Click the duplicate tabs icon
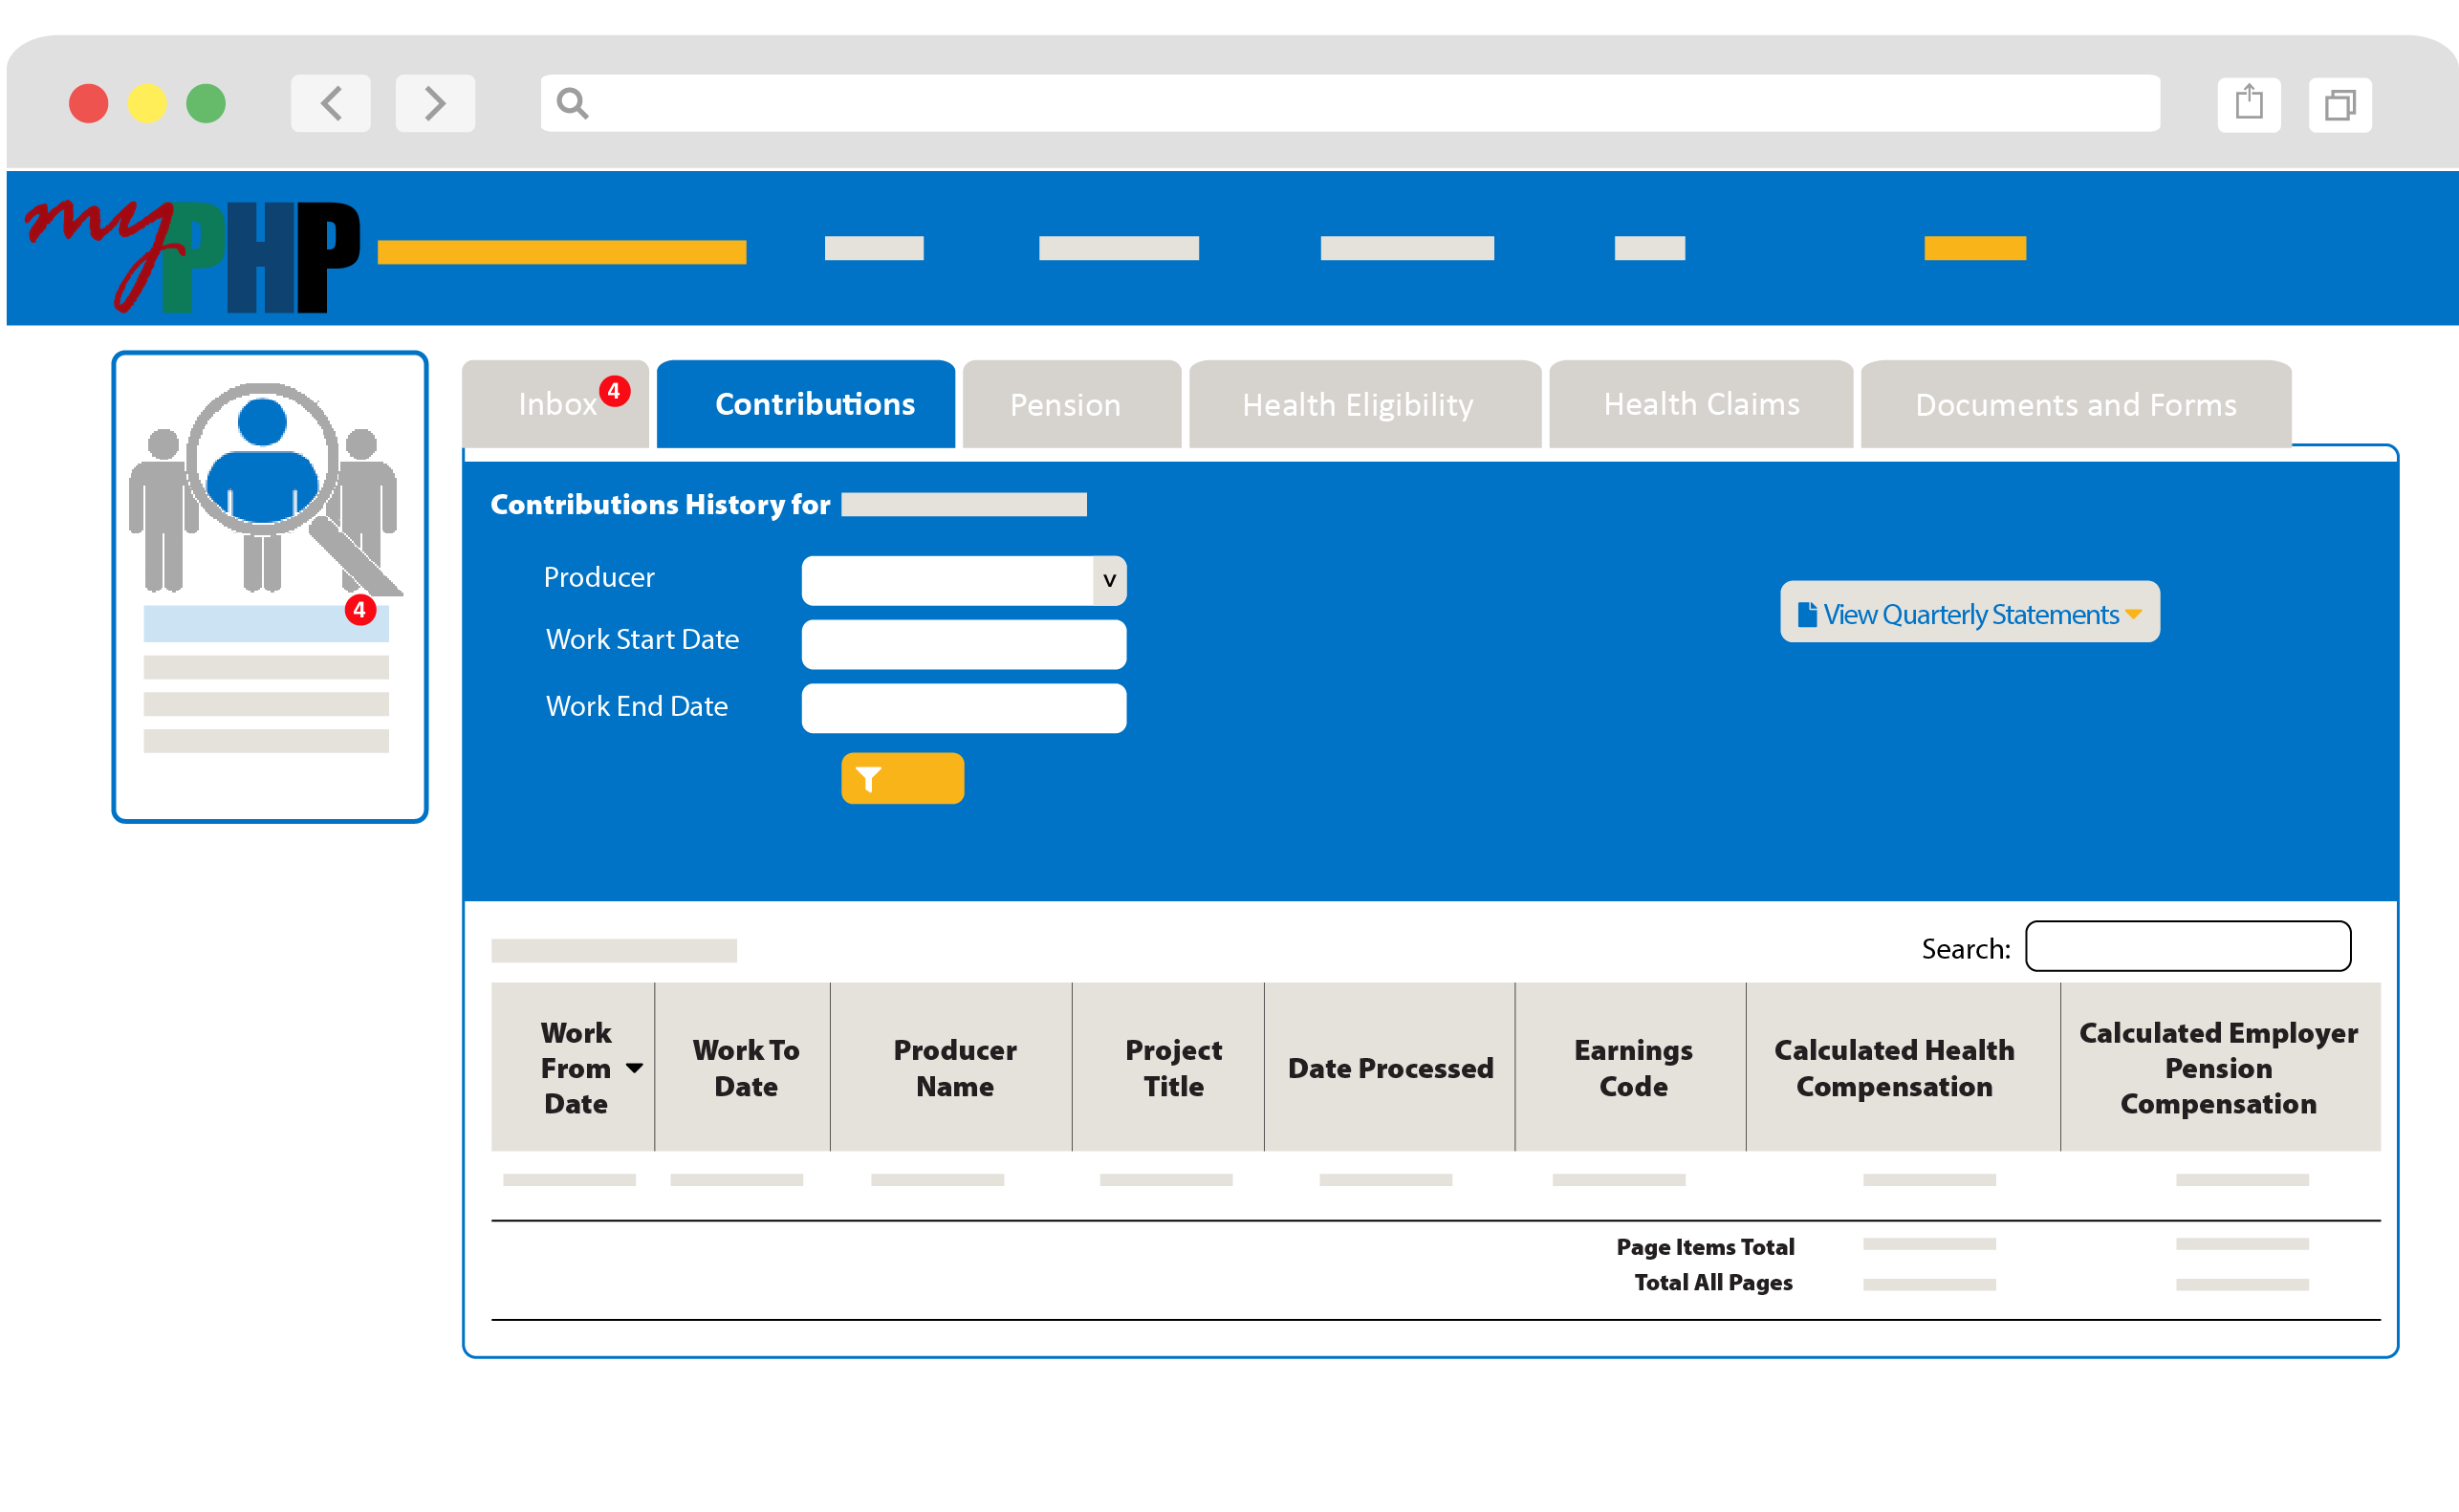This screenshot has height=1512, width=2459. point(2339,104)
